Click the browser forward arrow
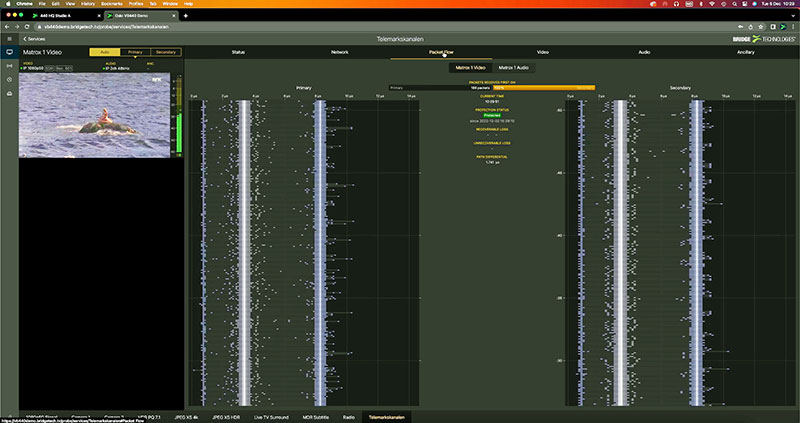The height and width of the screenshot is (423, 800). pos(17,27)
